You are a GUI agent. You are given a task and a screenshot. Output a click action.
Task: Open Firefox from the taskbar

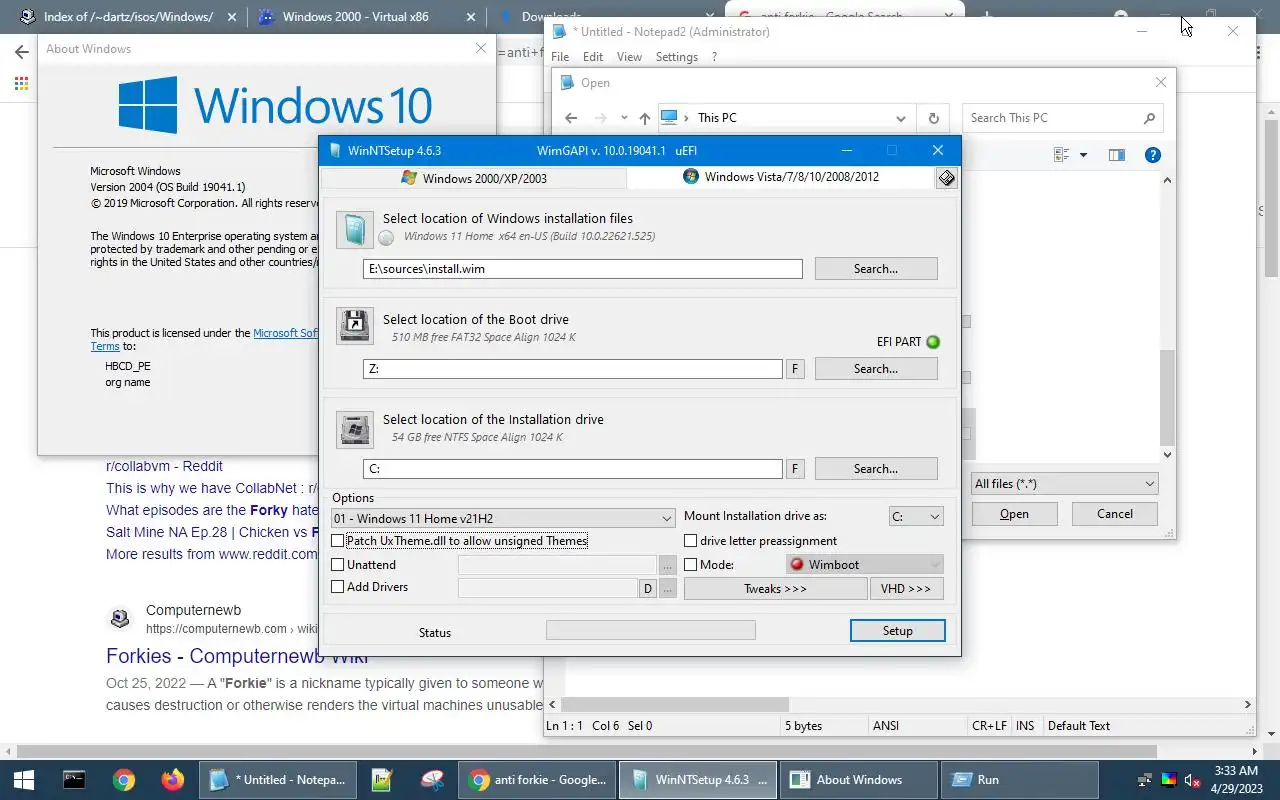(x=173, y=780)
